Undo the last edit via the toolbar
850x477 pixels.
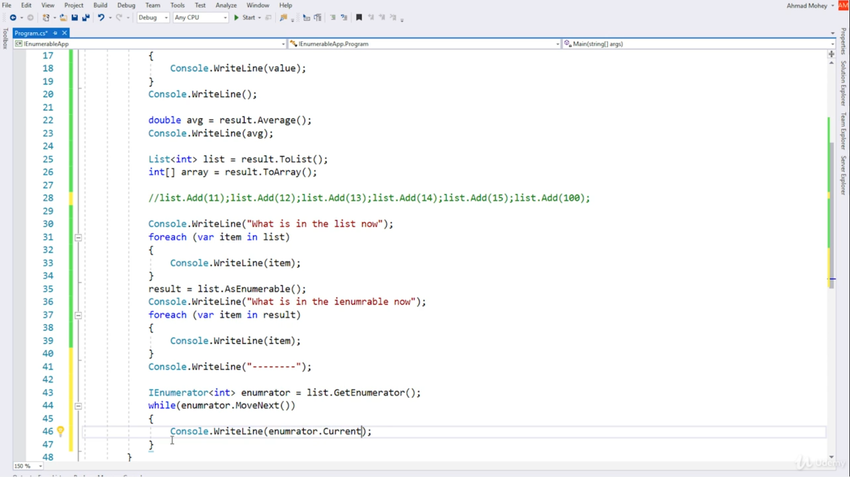point(101,17)
